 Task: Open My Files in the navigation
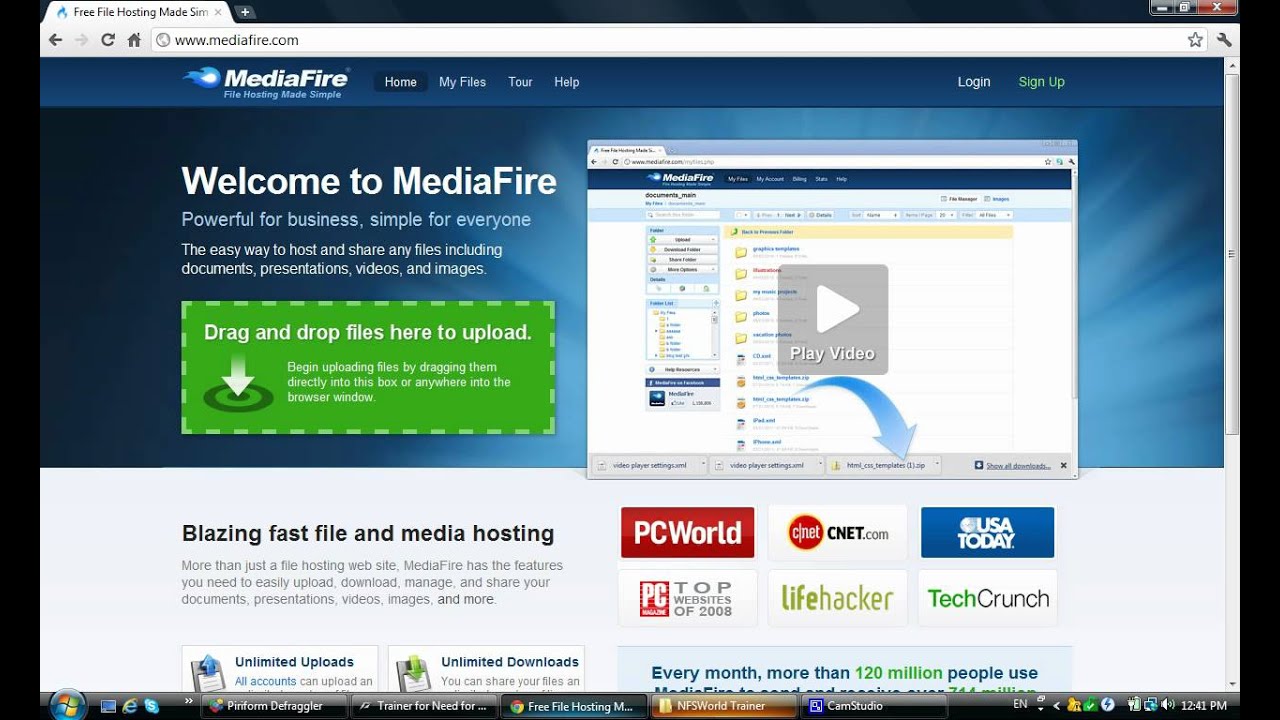click(462, 82)
